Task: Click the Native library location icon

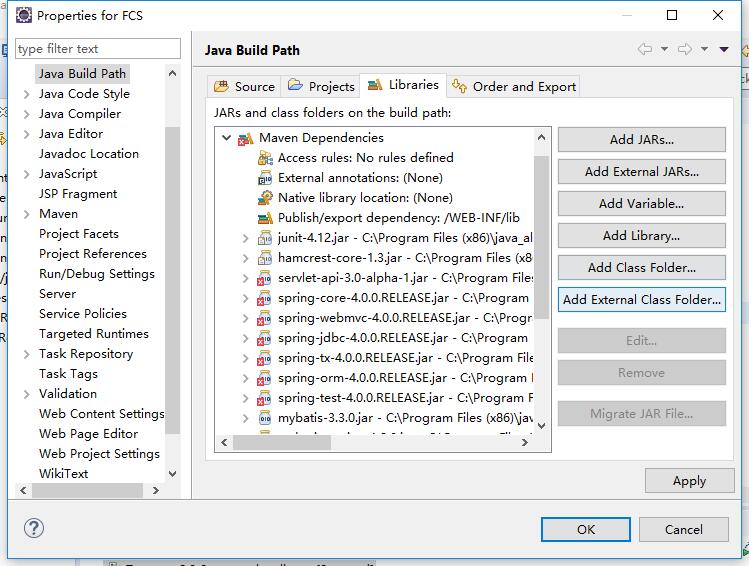Action: [265, 198]
